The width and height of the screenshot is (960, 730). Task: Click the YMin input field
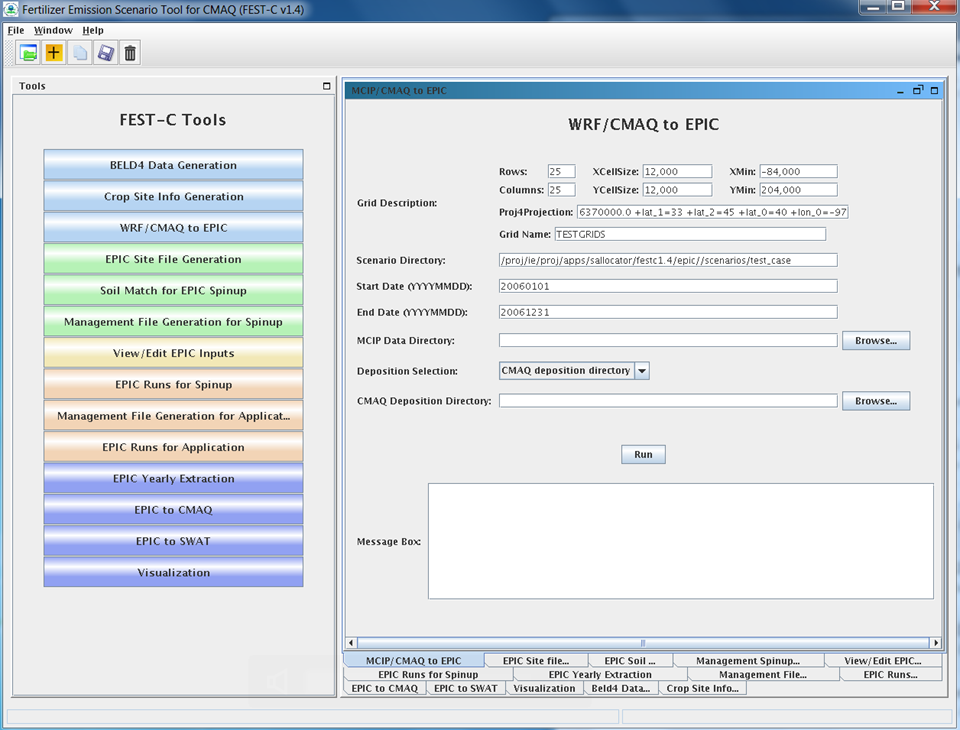(798, 190)
